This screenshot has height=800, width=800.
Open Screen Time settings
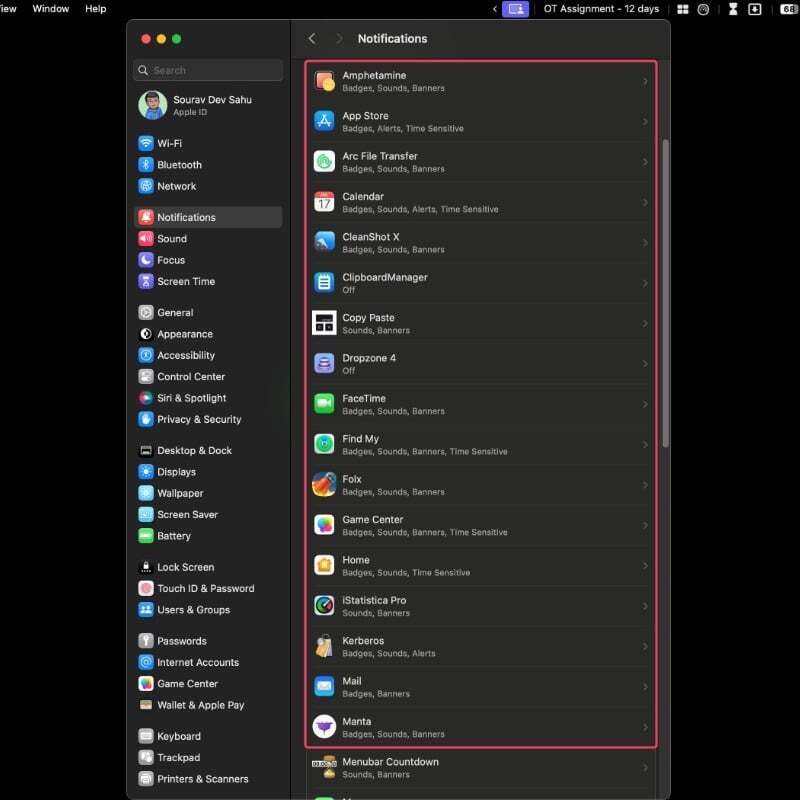click(208, 282)
